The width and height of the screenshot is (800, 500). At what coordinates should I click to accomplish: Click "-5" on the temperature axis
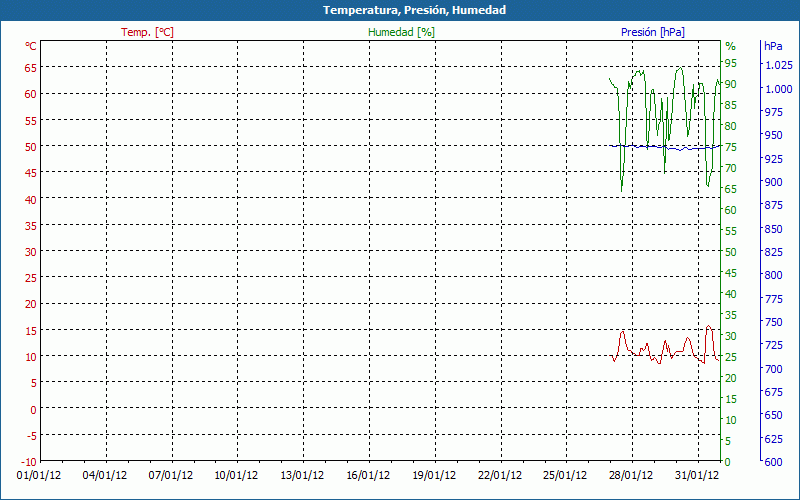pyautogui.click(x=31, y=436)
